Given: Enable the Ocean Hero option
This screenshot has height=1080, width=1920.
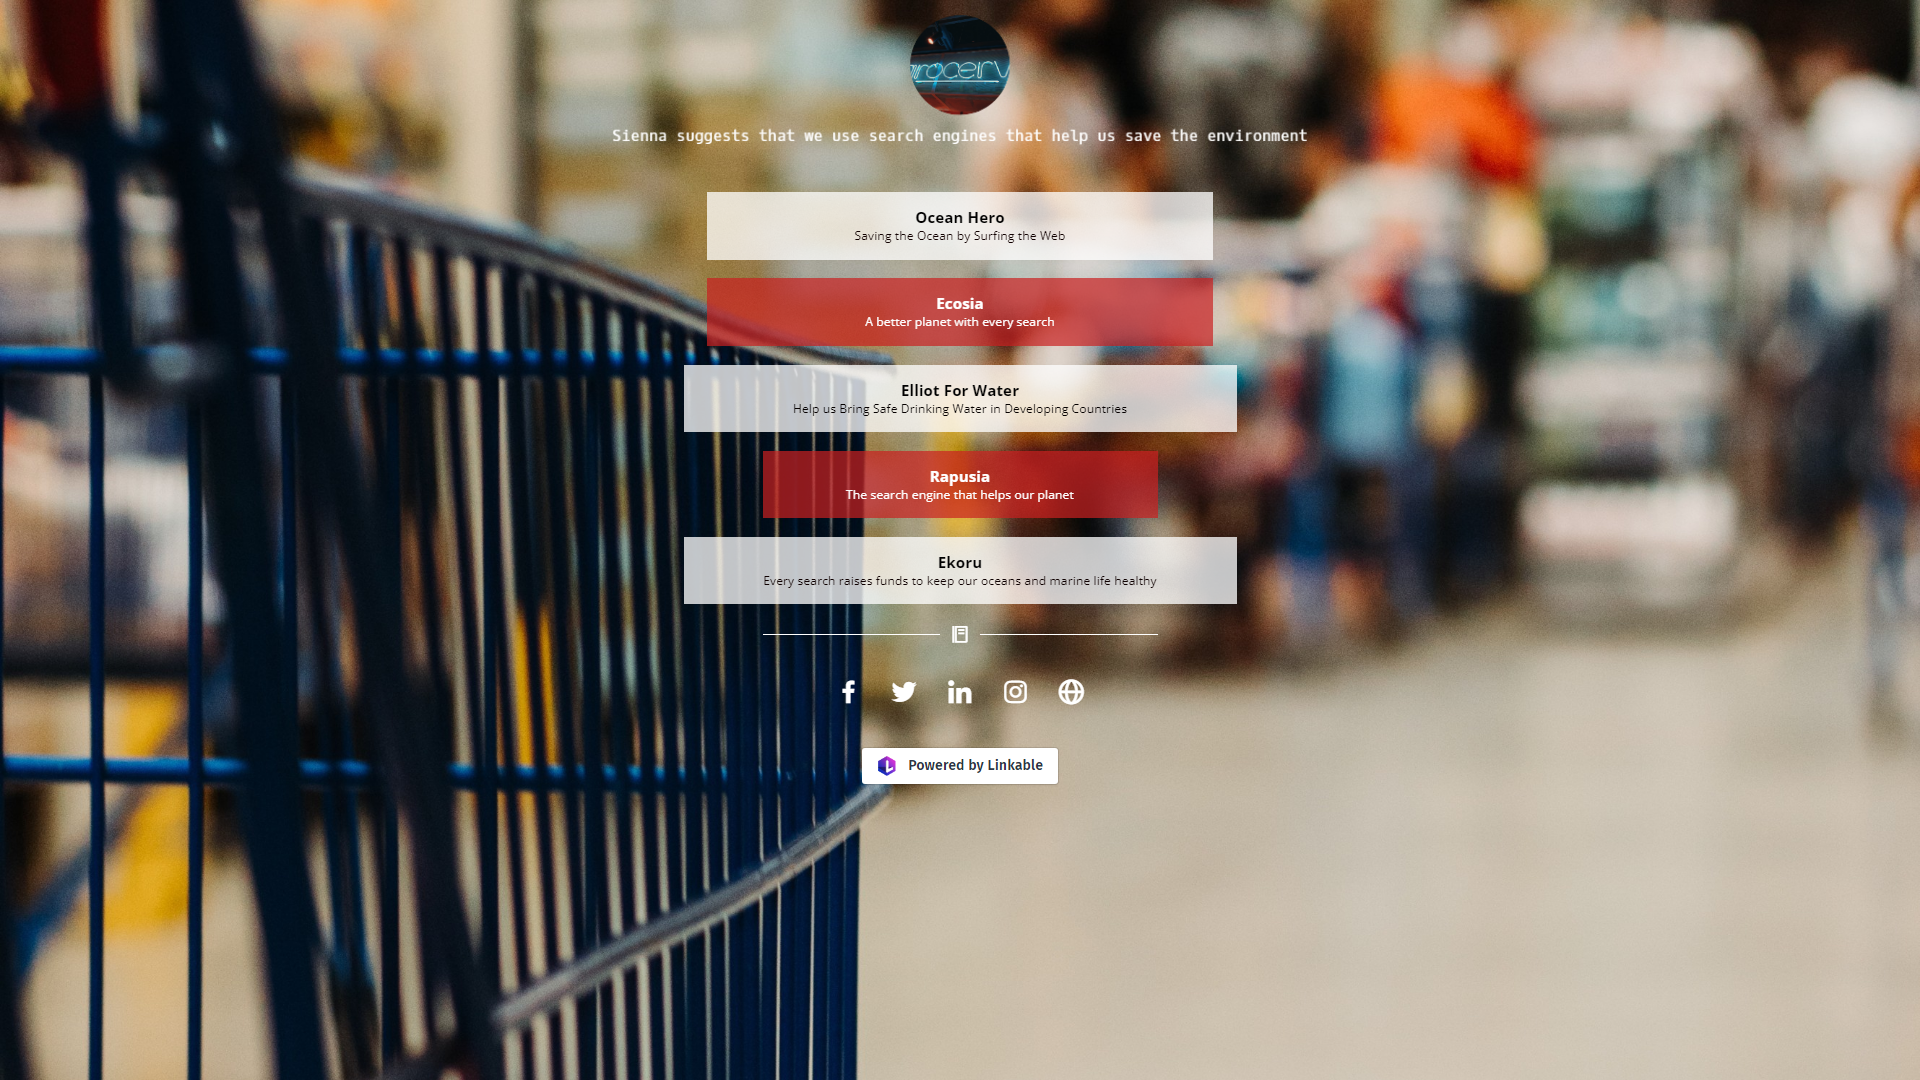Looking at the screenshot, I should pos(959,225).
